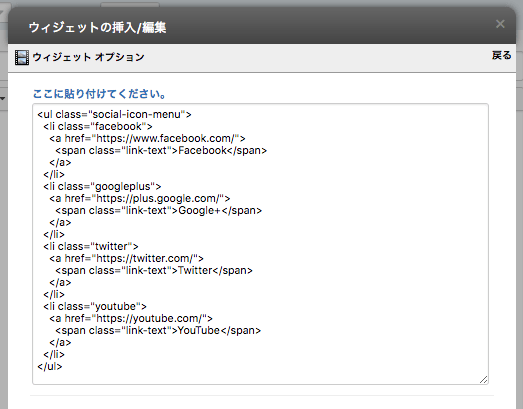Click the li class="twitter" line
Screen dimensions: 523x409
click(91, 247)
